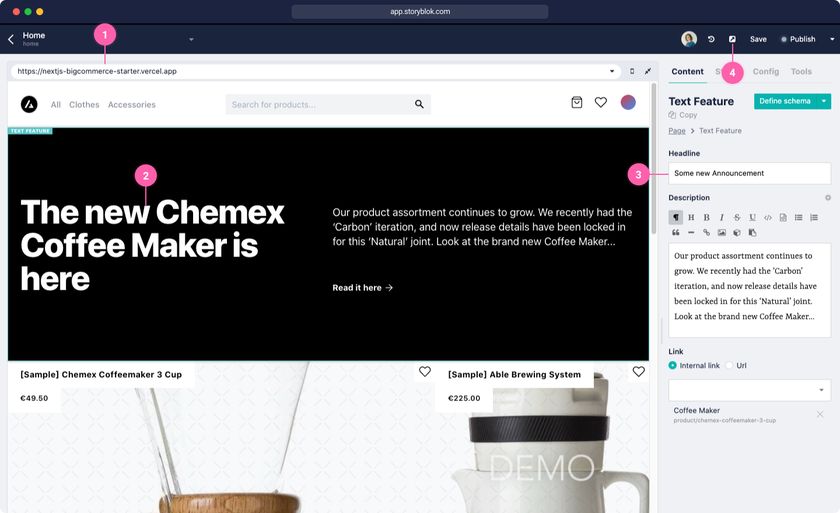
Task: Favorite the Chemex Coffeemaker product heart
Action: (x=424, y=371)
